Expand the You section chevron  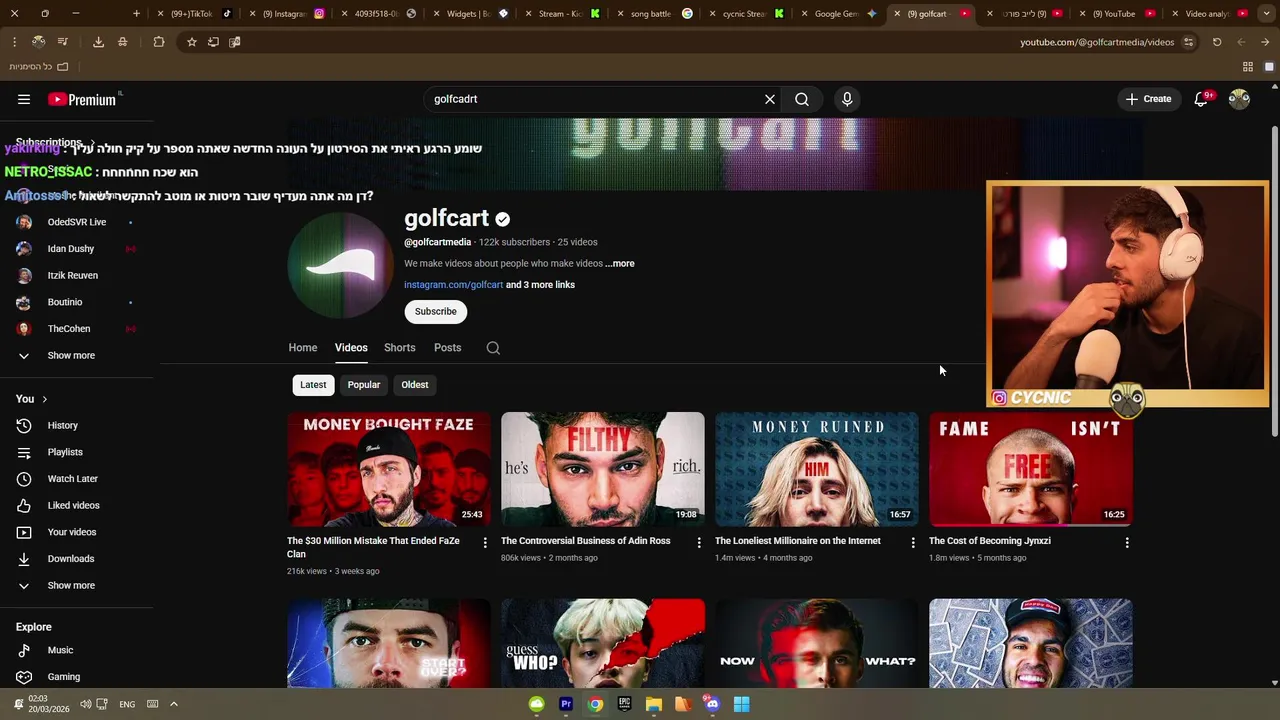[x=44, y=399]
